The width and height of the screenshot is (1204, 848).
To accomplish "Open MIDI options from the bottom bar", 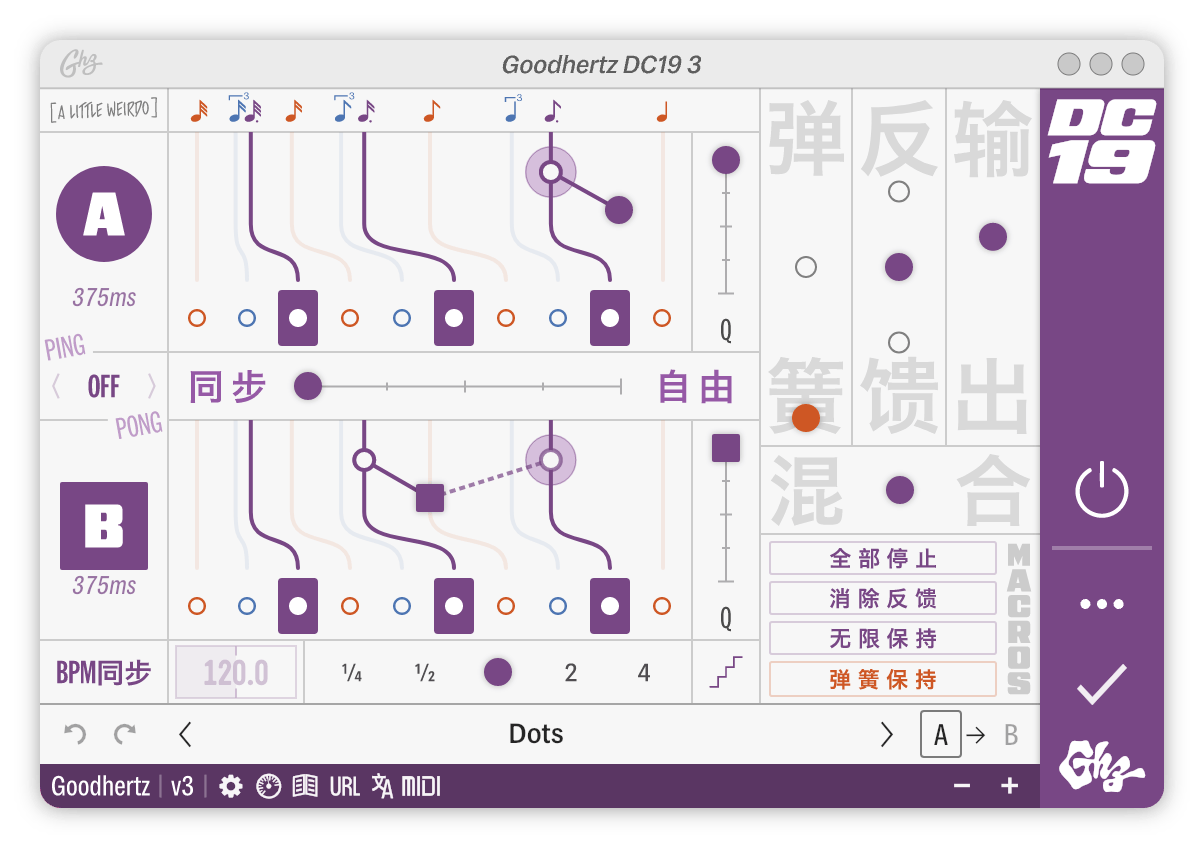I will pos(421,786).
